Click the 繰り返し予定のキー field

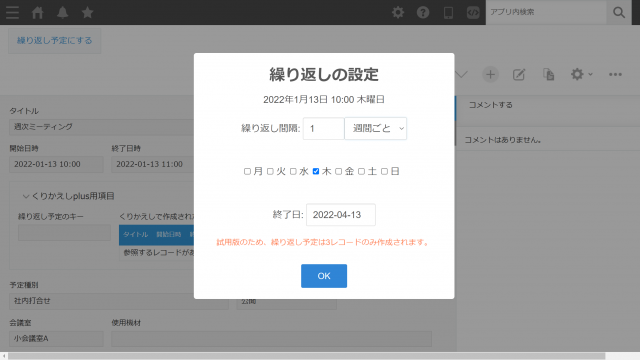[x=64, y=232]
